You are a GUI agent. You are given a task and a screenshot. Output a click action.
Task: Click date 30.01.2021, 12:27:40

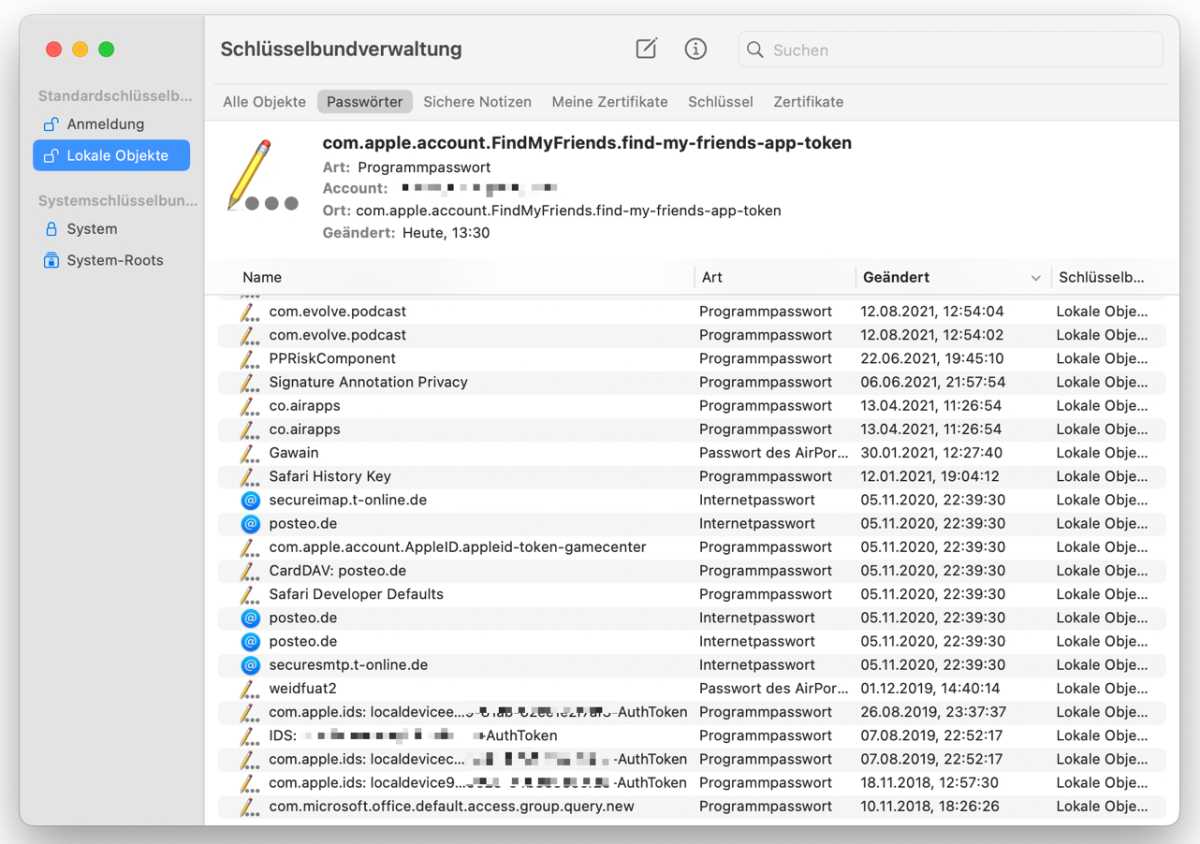pos(932,453)
